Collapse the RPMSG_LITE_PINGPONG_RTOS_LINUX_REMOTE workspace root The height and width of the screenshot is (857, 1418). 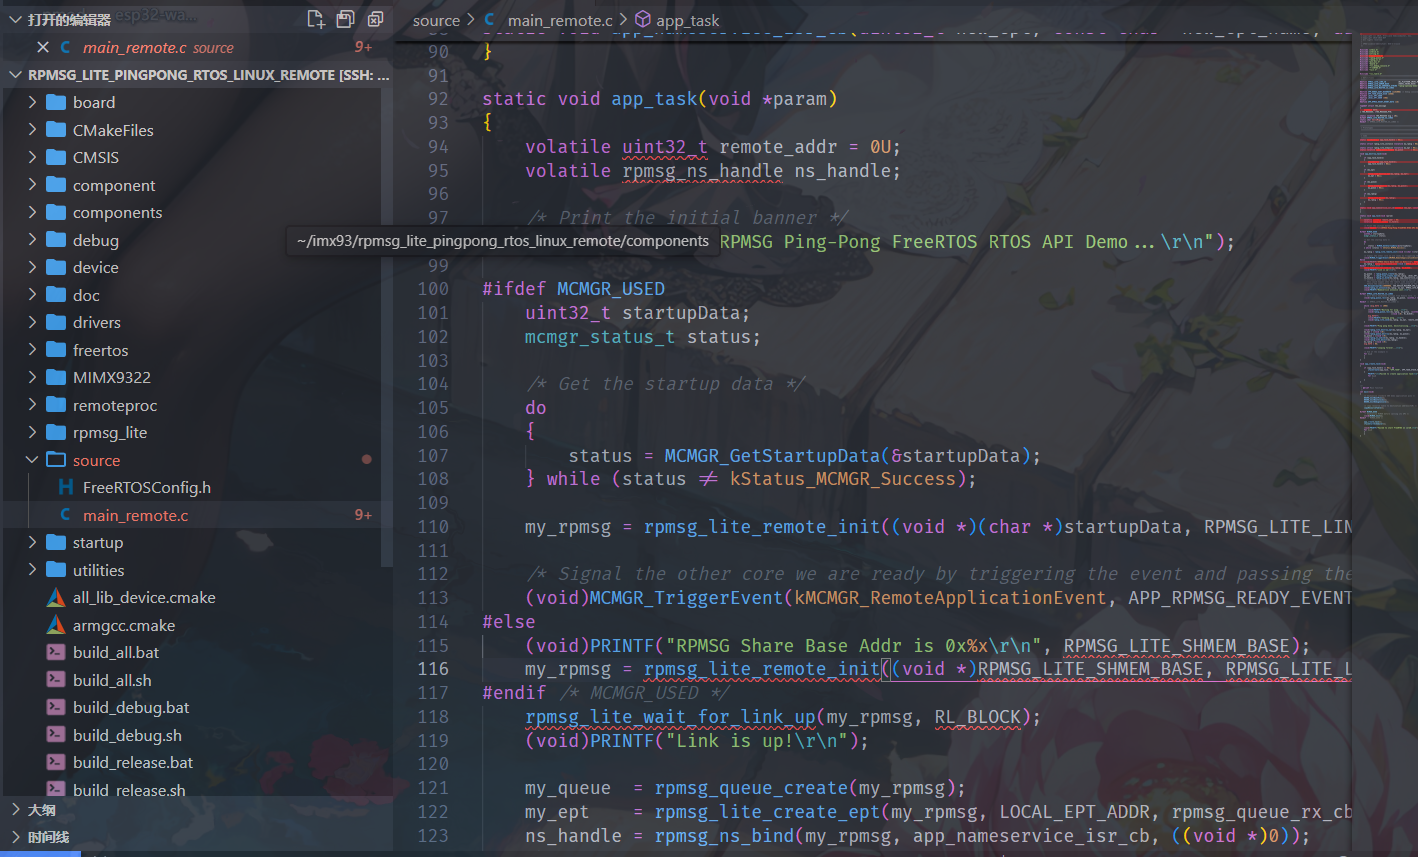[15, 75]
